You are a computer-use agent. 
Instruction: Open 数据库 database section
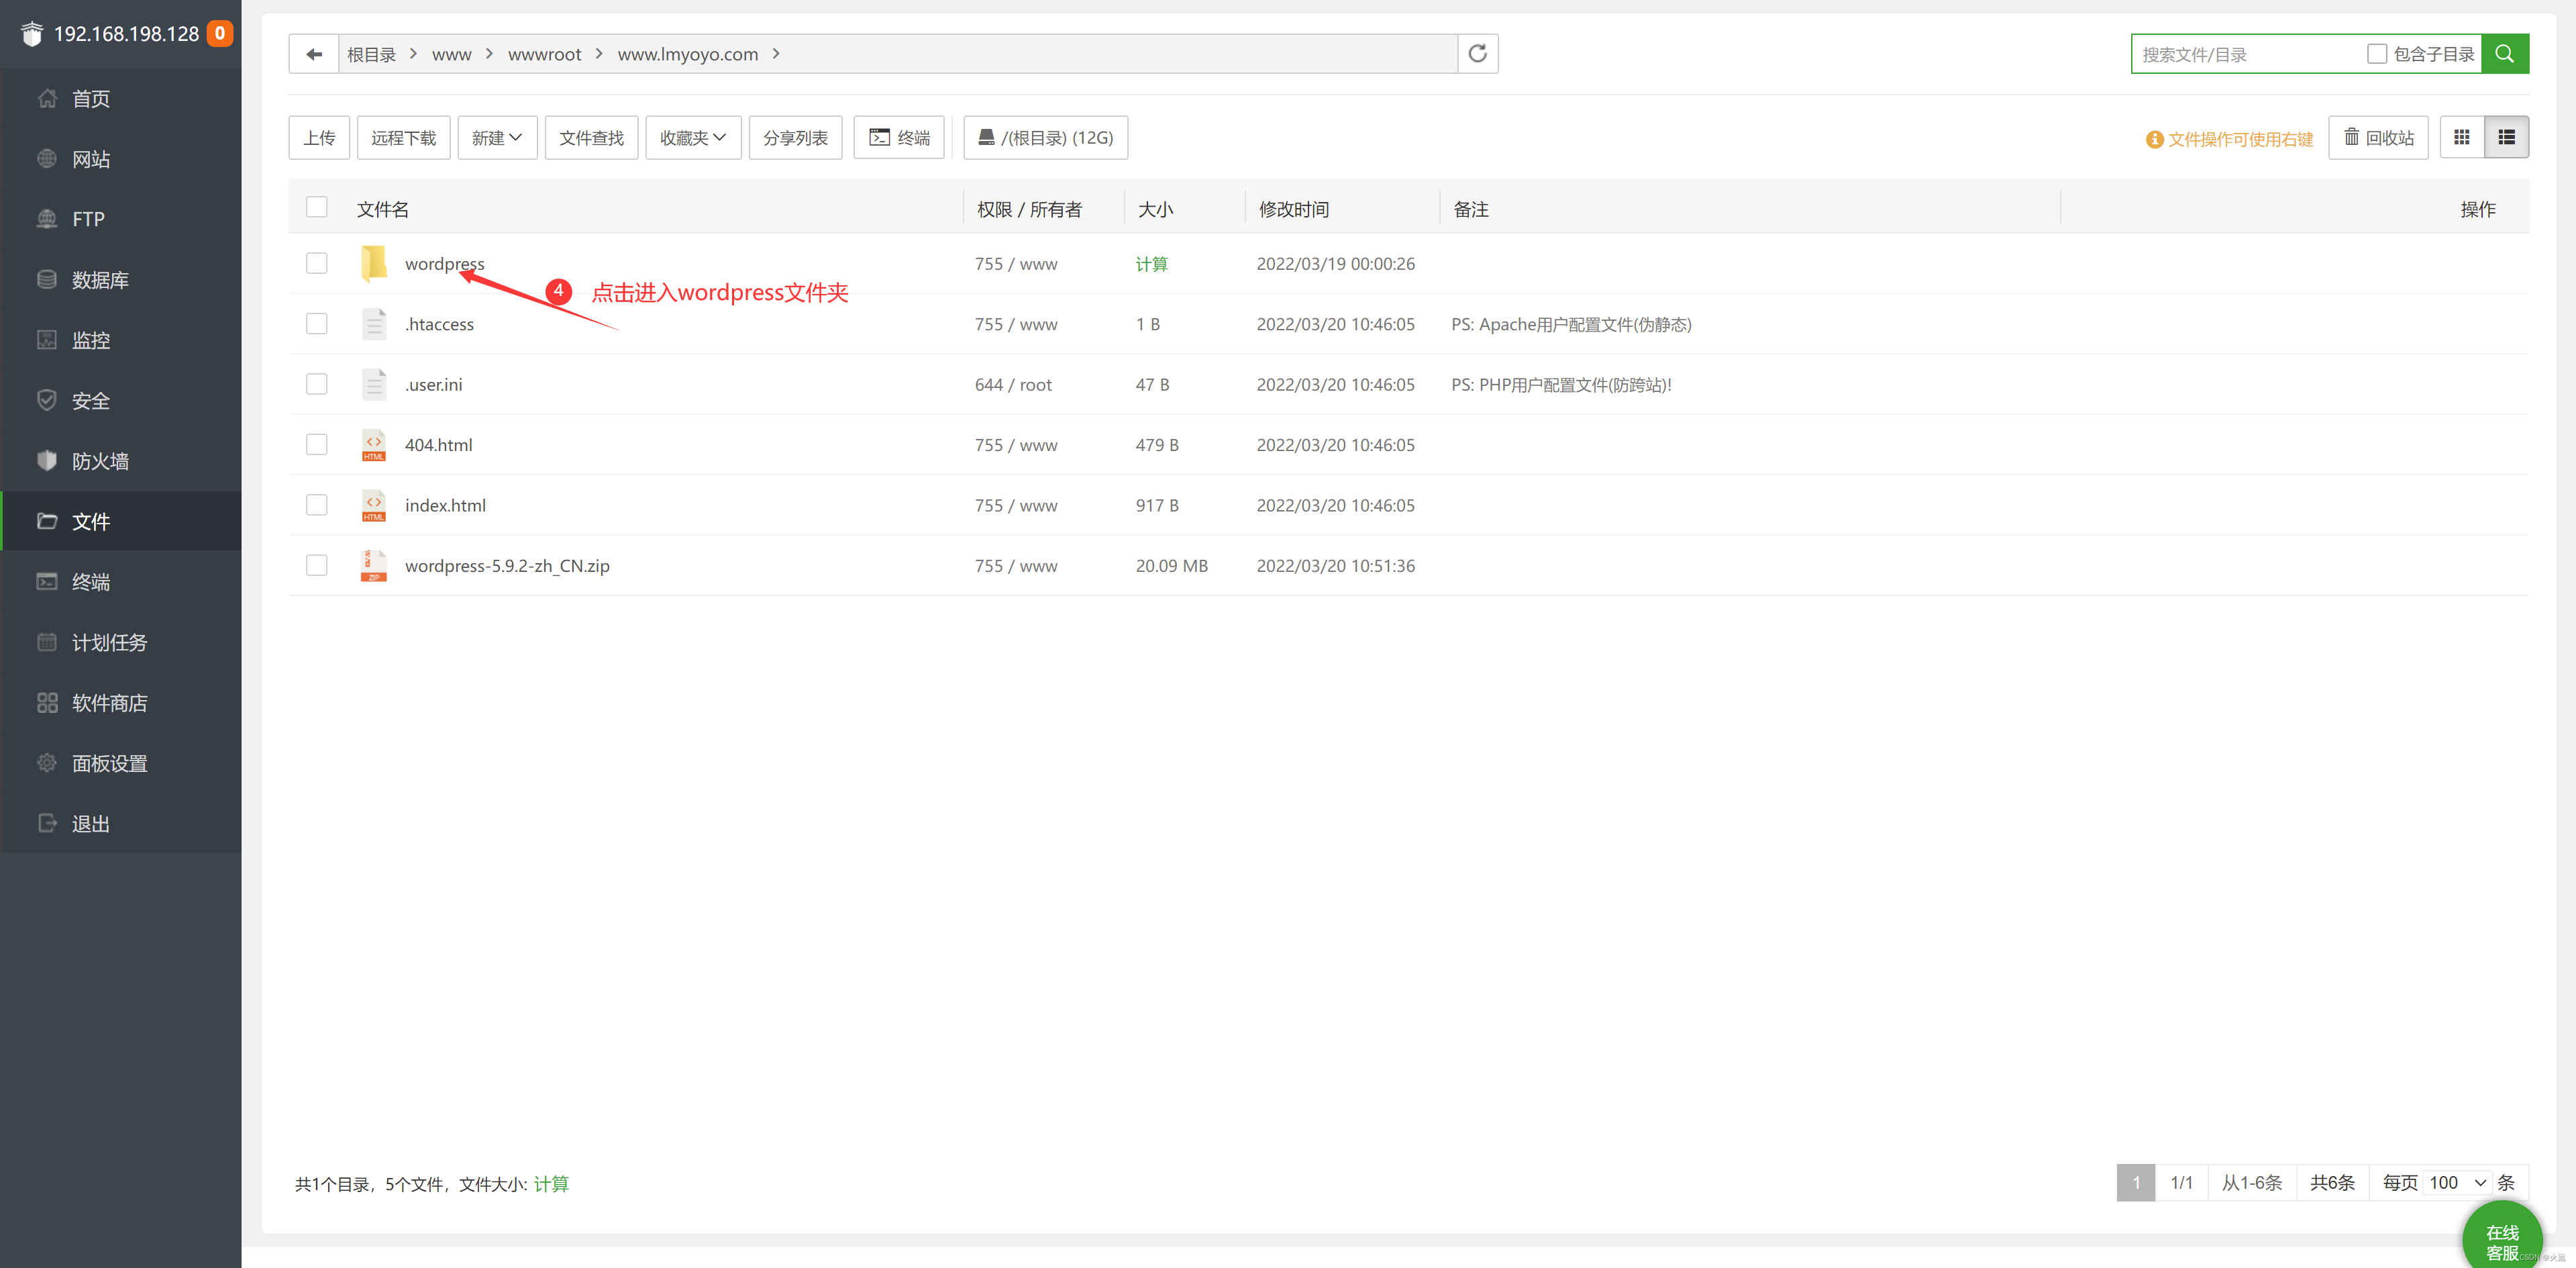(121, 280)
